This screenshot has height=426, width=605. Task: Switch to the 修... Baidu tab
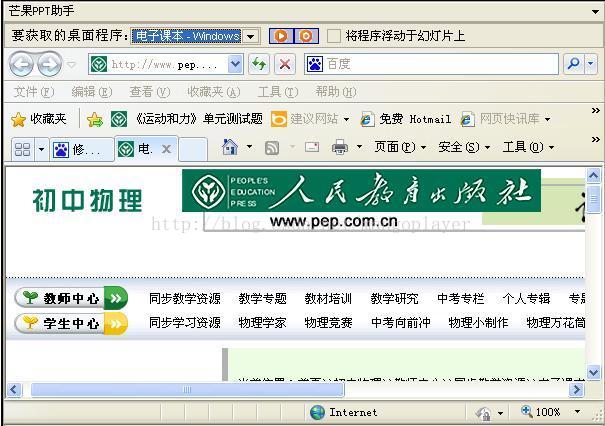pos(82,149)
